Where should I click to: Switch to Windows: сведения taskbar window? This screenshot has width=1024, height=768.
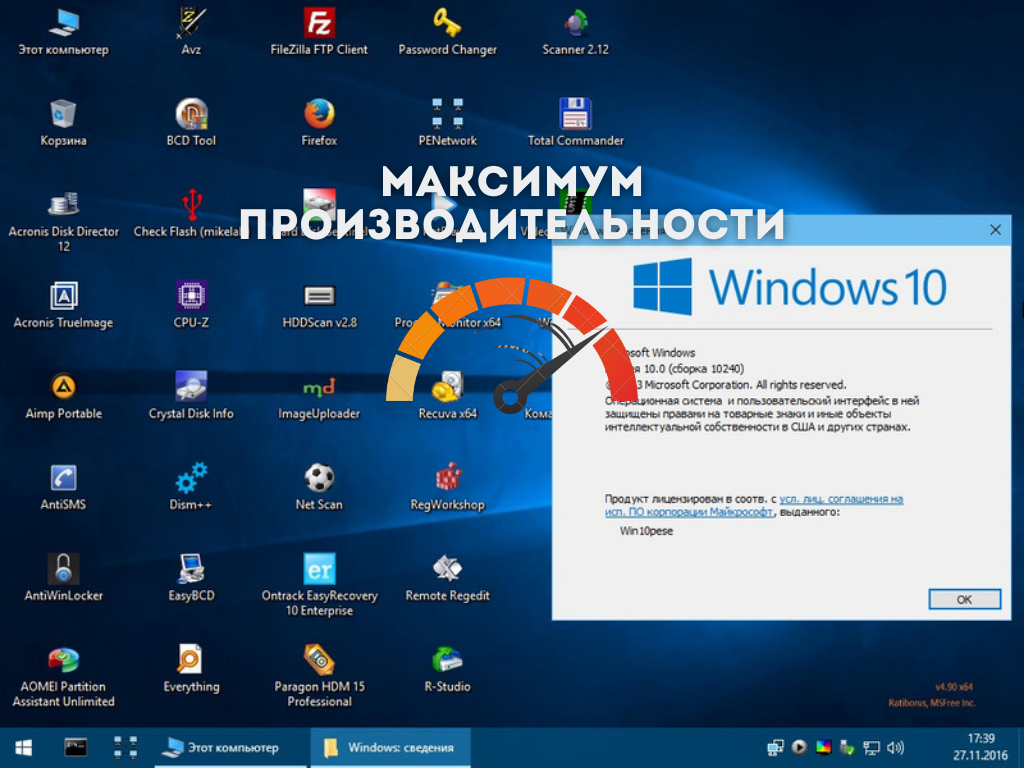coord(391,747)
